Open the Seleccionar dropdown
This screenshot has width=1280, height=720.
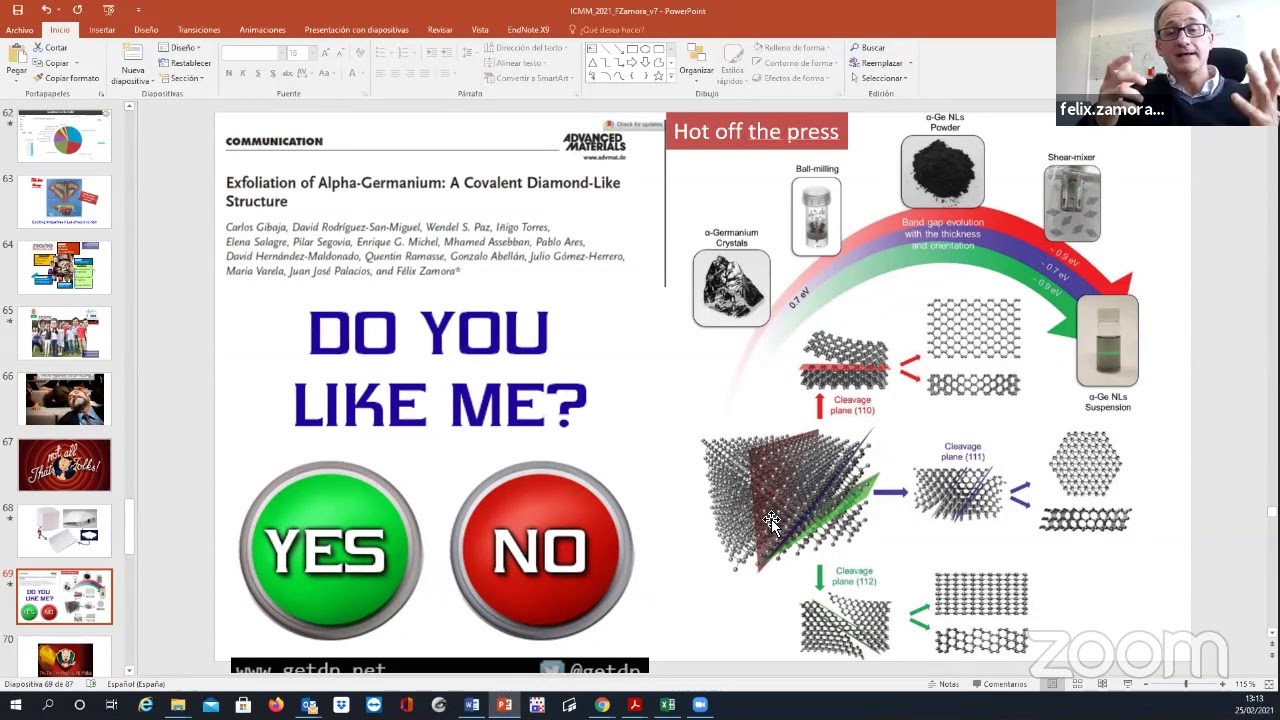(878, 78)
